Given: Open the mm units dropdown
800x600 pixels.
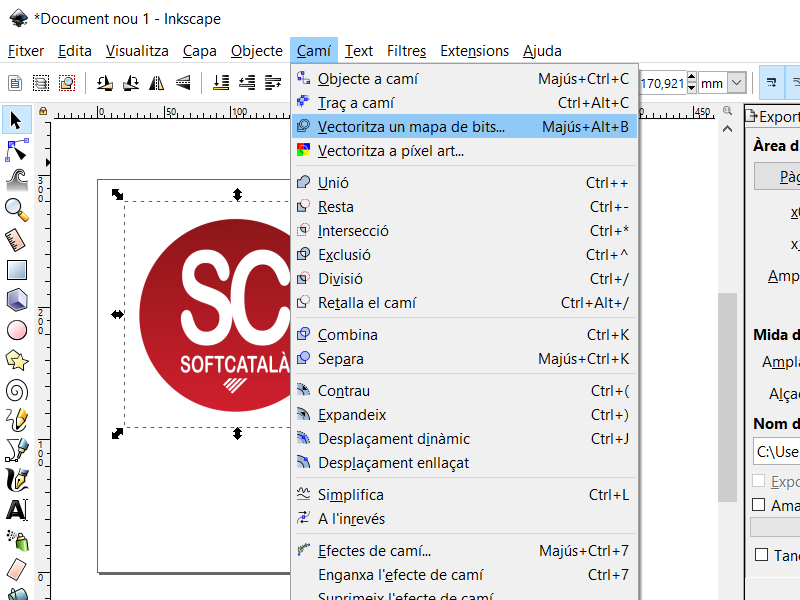Looking at the screenshot, I should coord(736,83).
